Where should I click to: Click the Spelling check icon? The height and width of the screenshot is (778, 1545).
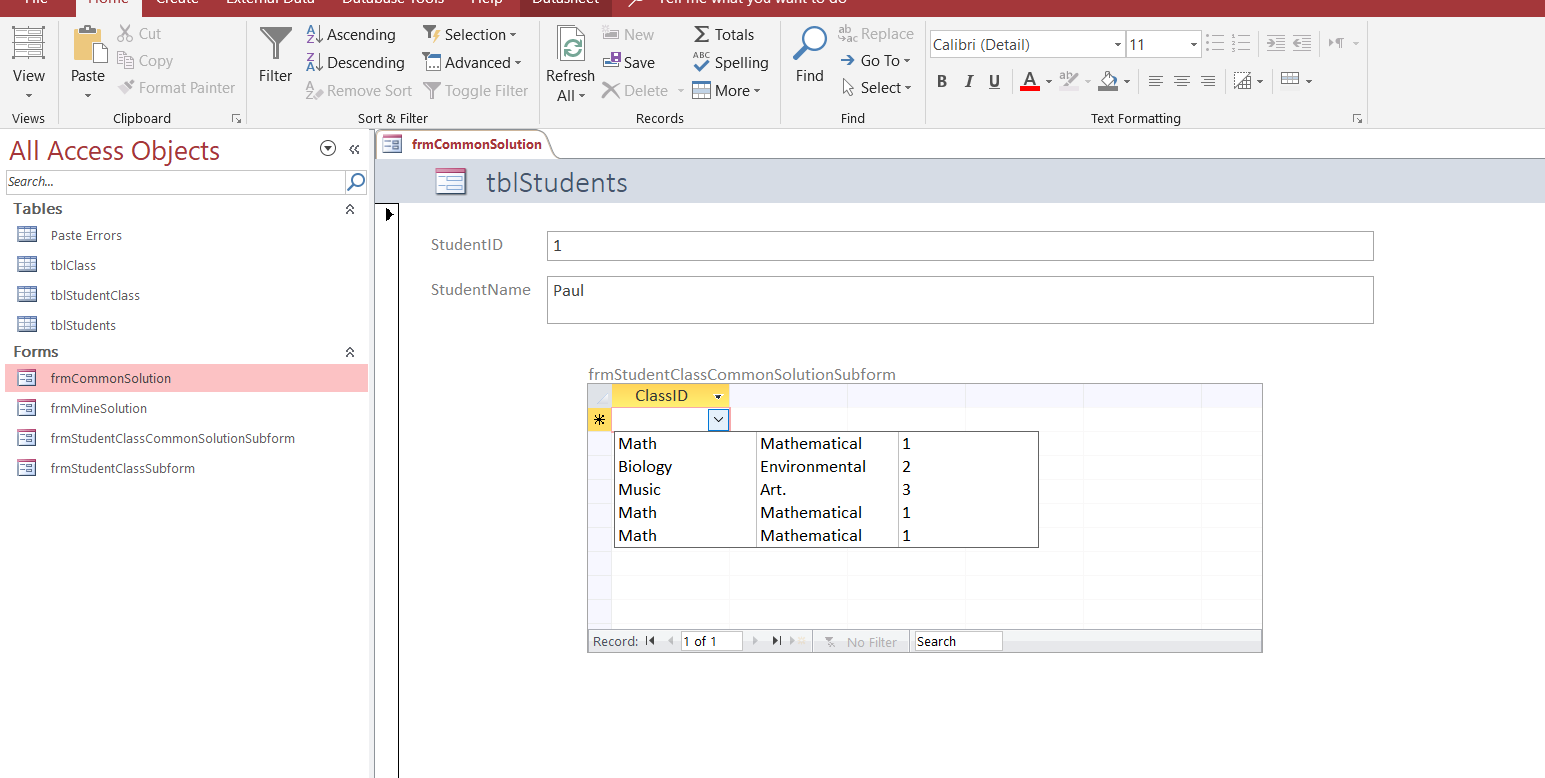(x=702, y=62)
